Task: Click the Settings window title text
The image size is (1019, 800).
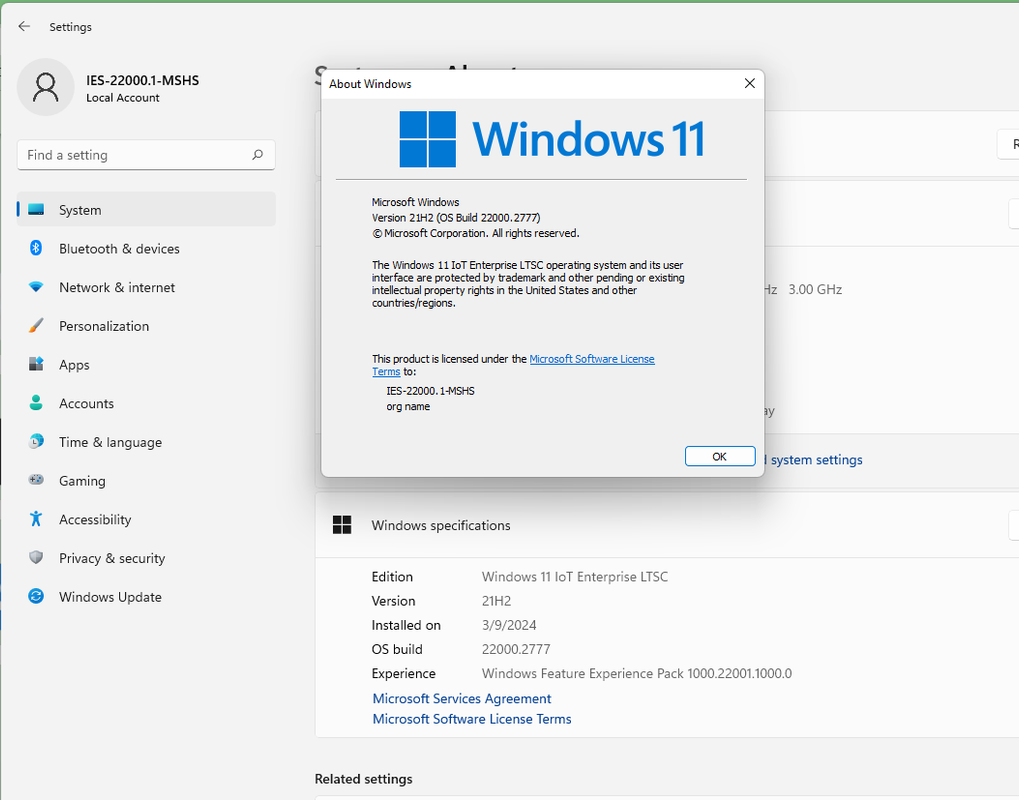Action: [70, 27]
